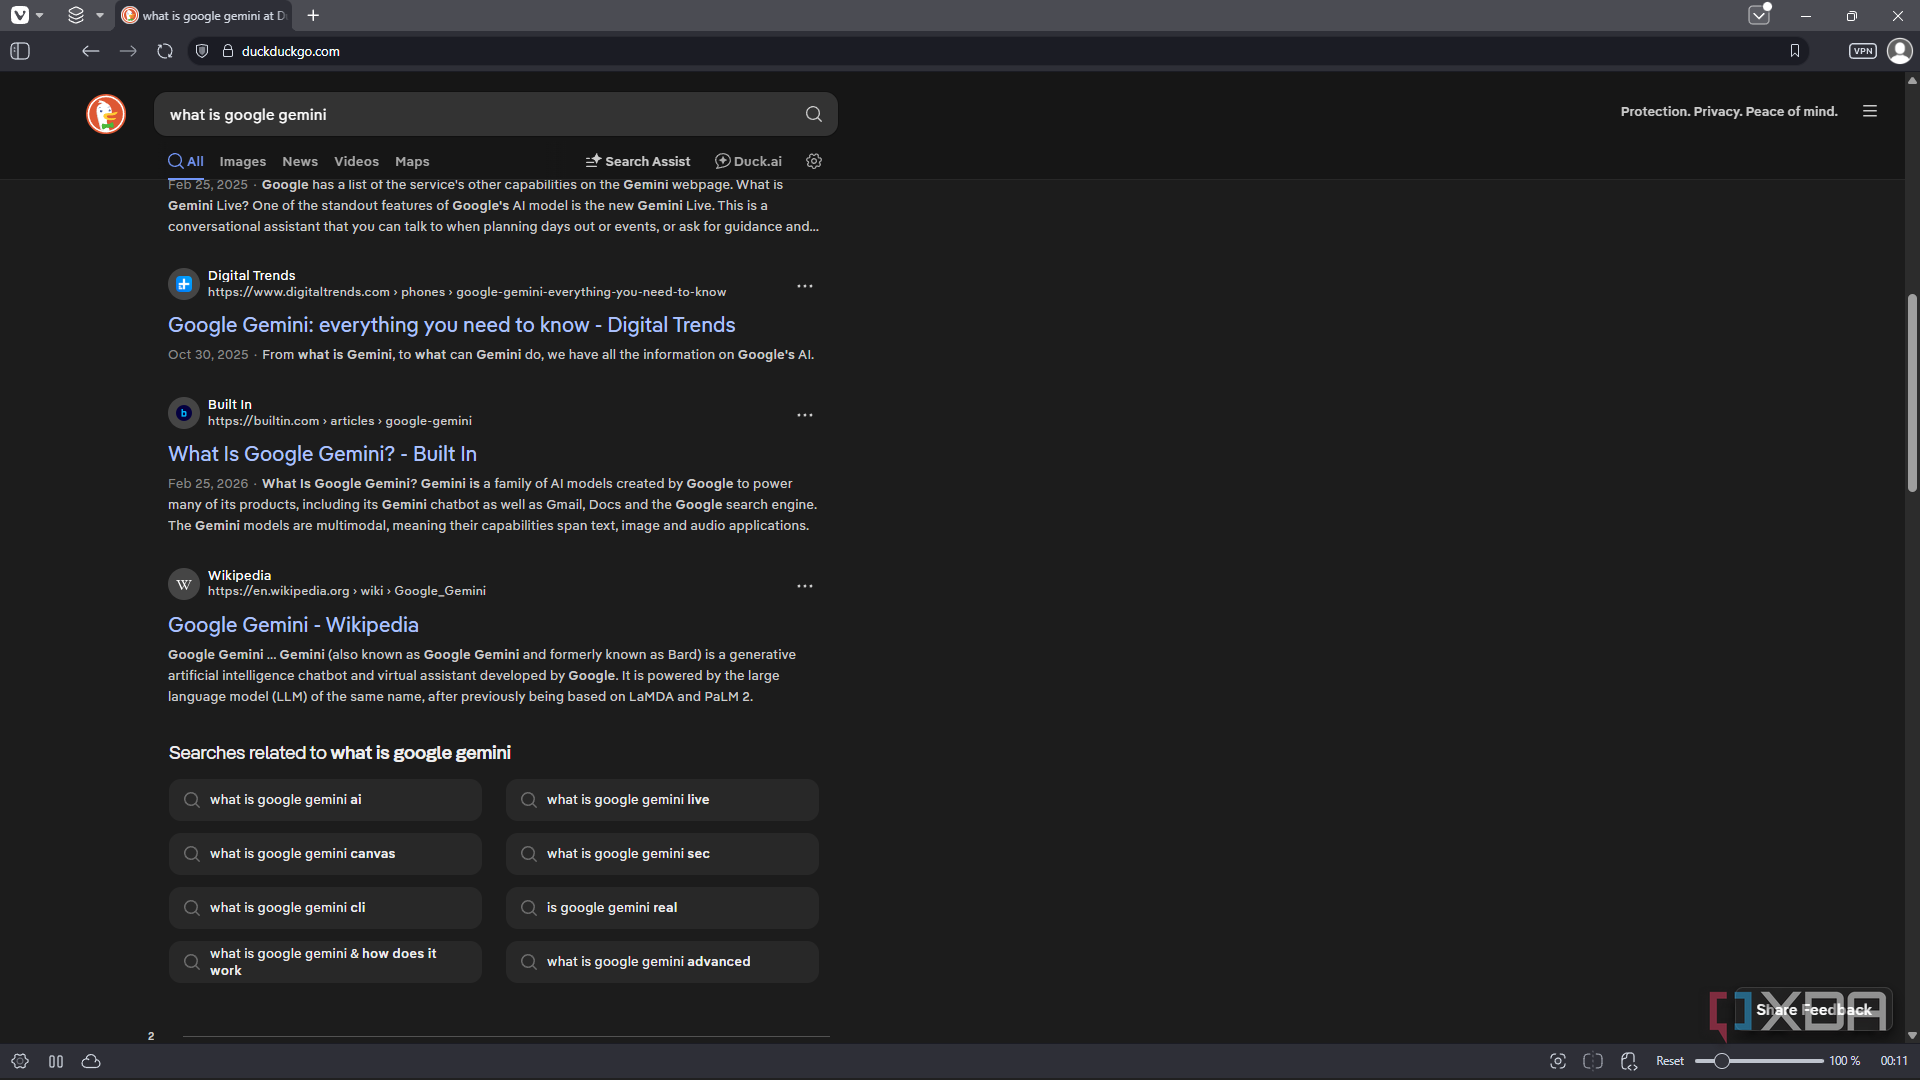Toggle the VPN button
1920x1080 pixels.
point(1862,51)
